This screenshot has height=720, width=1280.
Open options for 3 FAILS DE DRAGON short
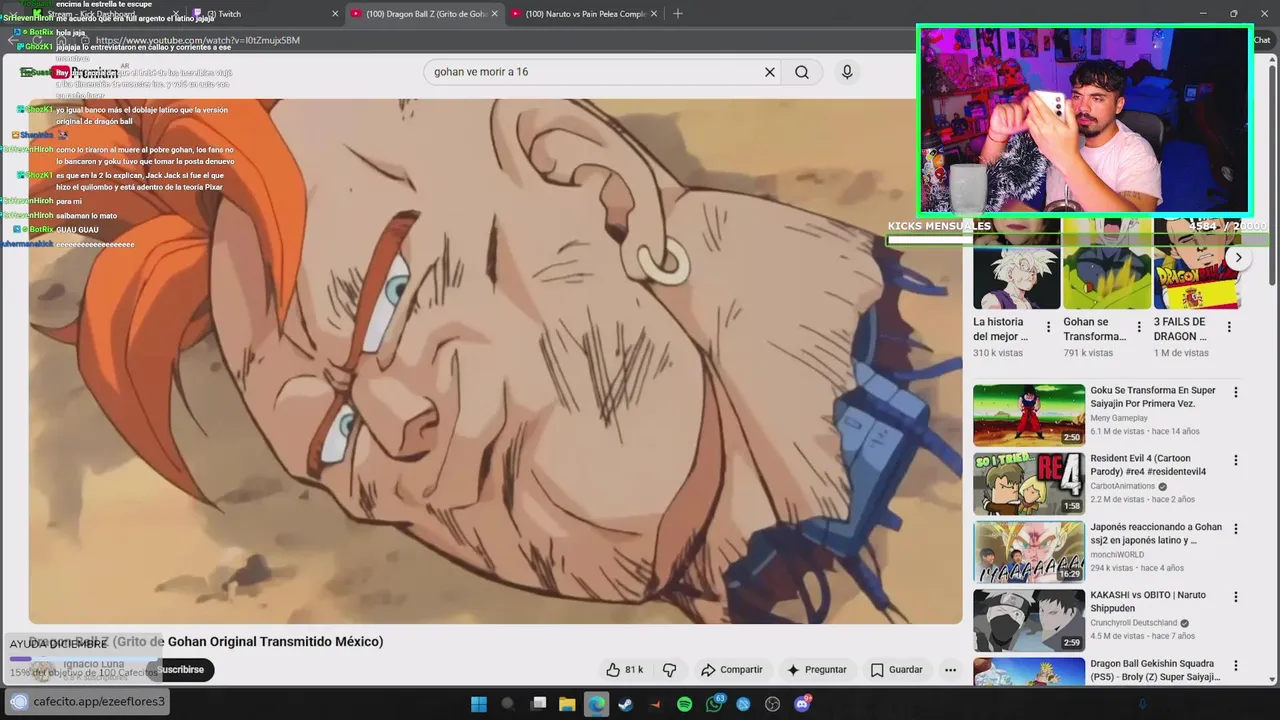point(1229,327)
